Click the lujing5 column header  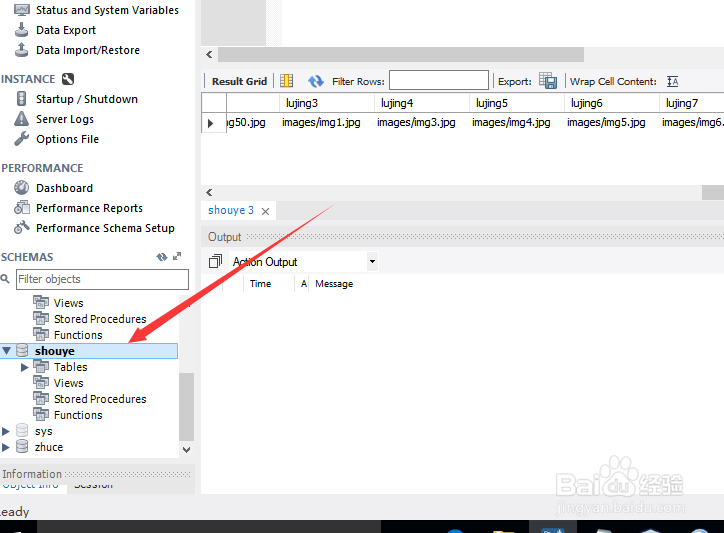(x=517, y=103)
